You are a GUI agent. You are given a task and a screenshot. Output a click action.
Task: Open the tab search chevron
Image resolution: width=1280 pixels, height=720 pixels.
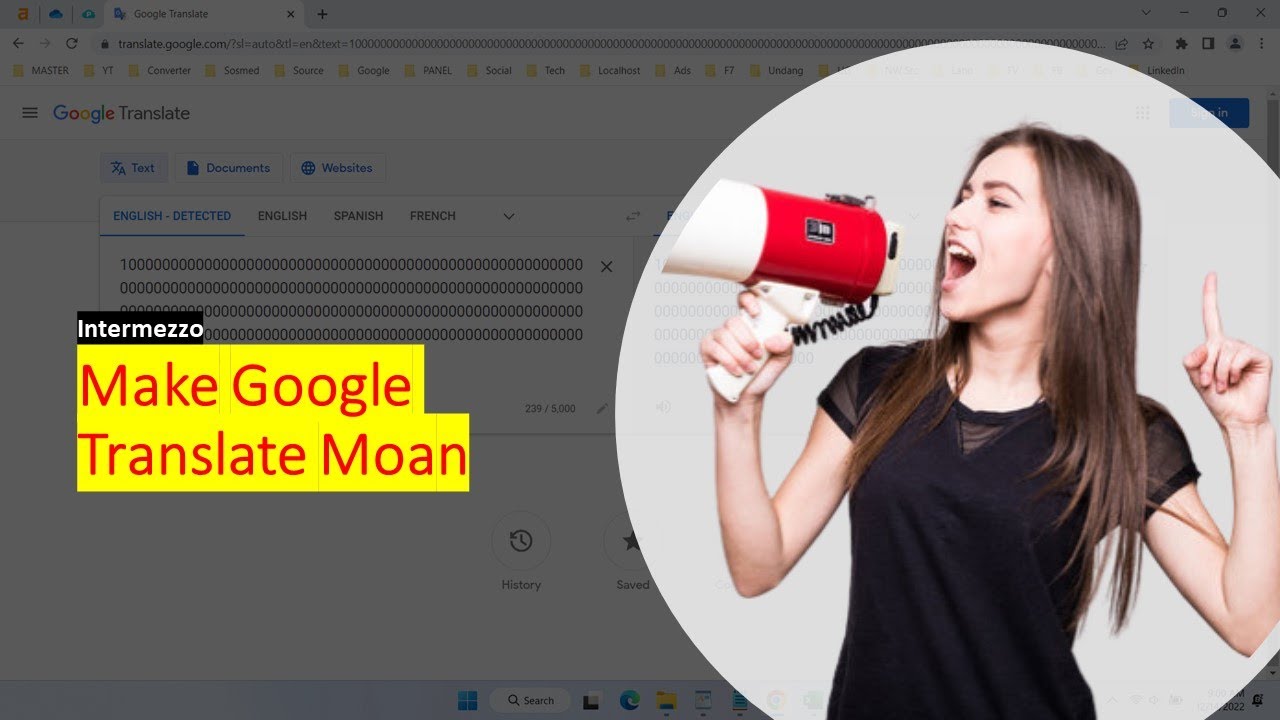click(x=1146, y=13)
